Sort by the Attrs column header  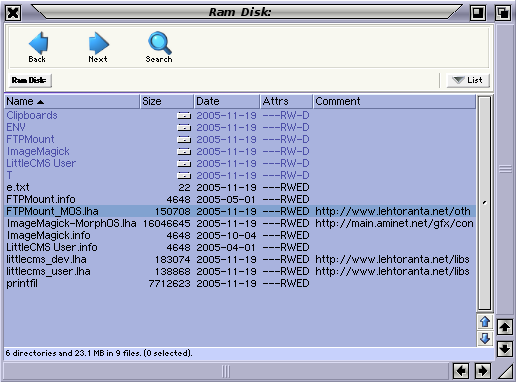coord(286,101)
